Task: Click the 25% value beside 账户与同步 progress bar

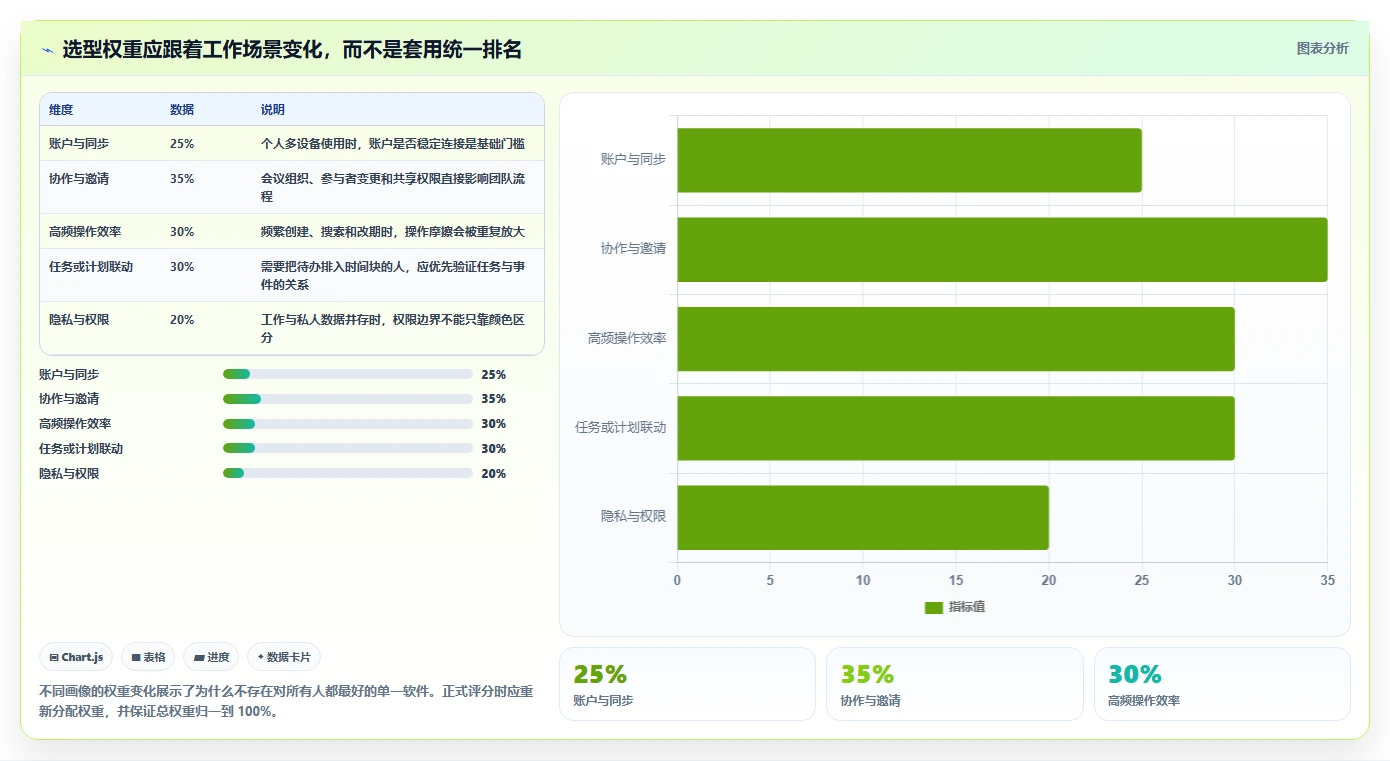Action: point(493,375)
